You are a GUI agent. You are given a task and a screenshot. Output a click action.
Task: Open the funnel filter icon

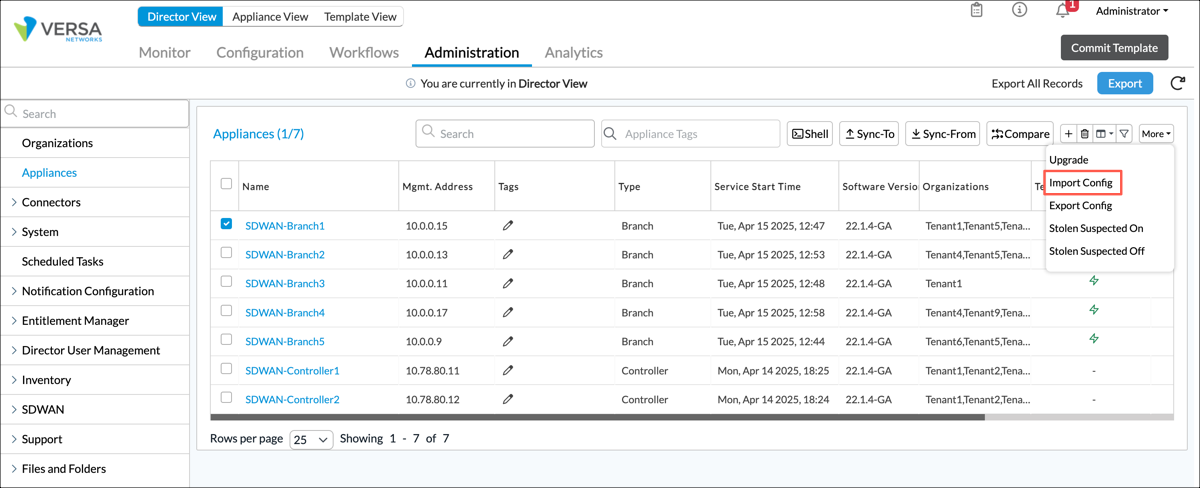pos(1124,134)
